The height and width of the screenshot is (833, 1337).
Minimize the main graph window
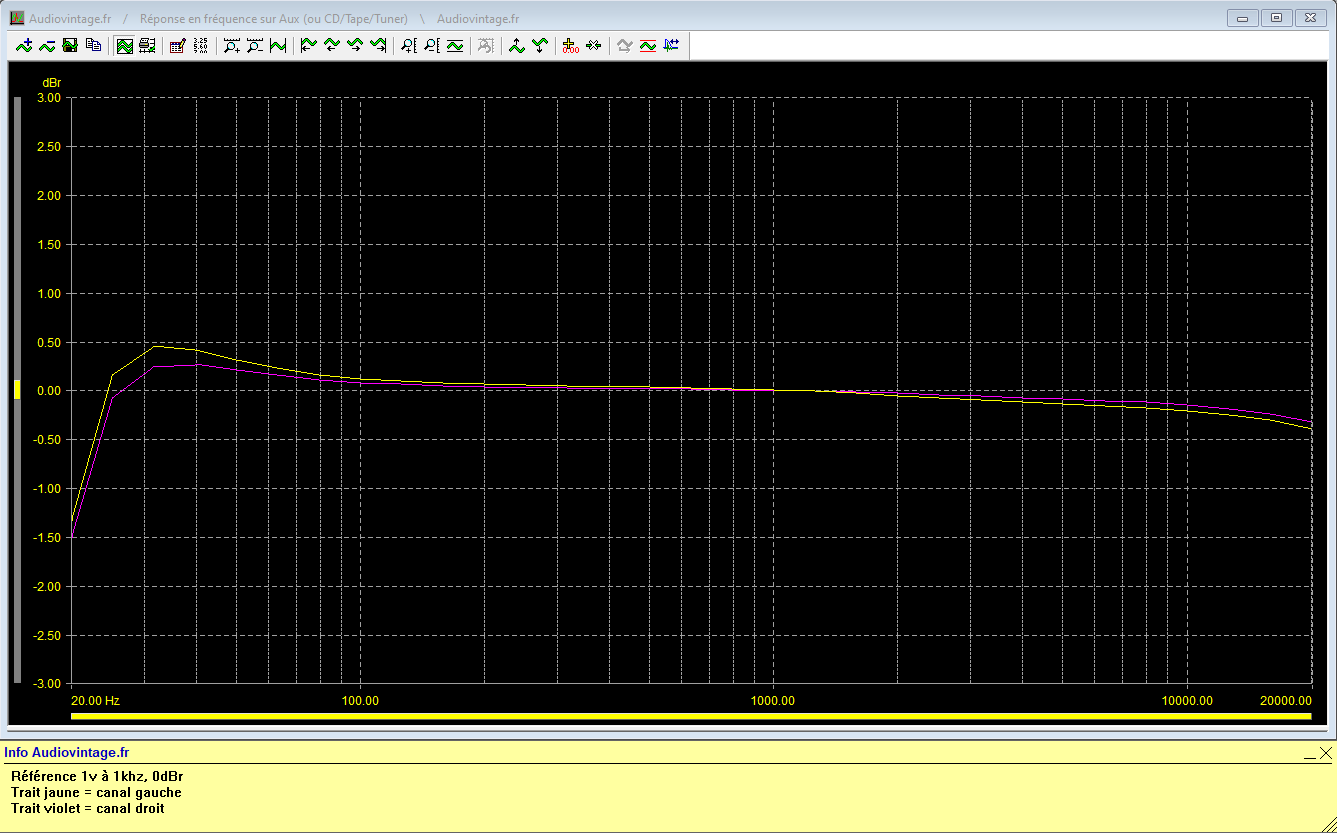1243,17
